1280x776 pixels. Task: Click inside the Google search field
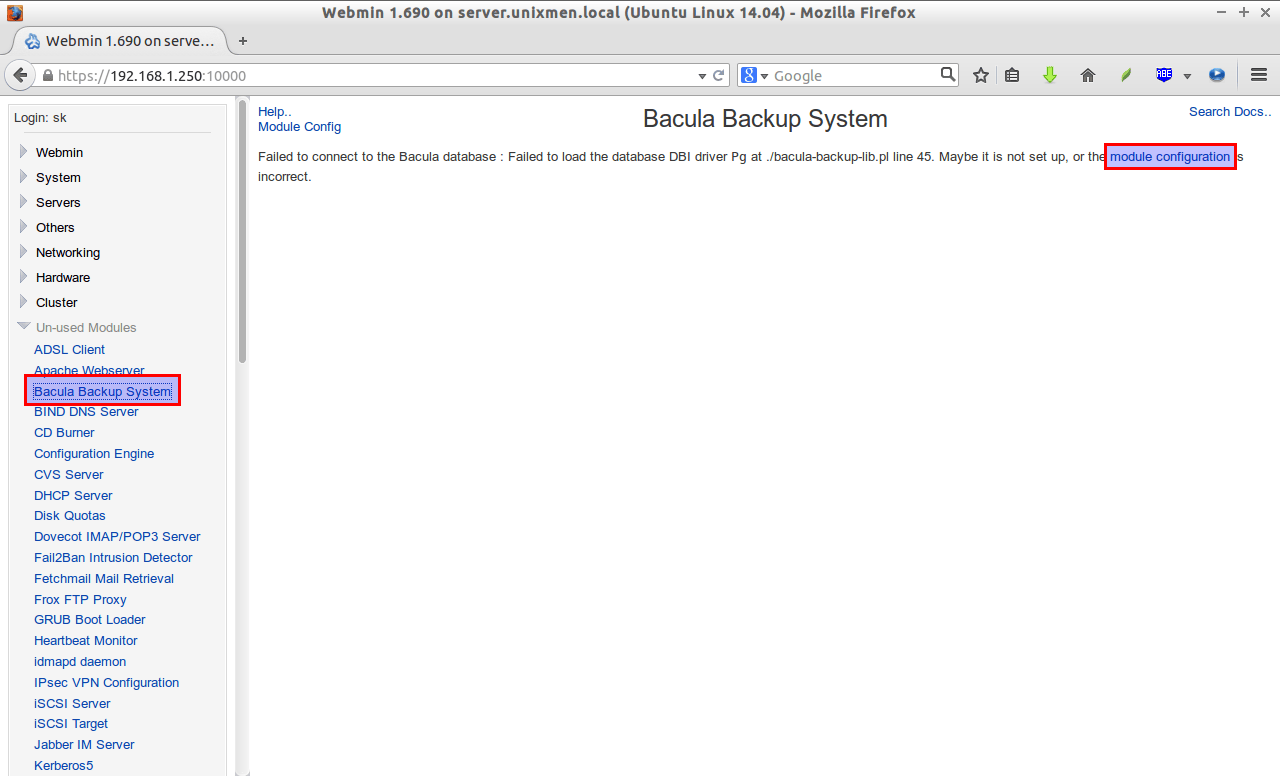point(855,76)
